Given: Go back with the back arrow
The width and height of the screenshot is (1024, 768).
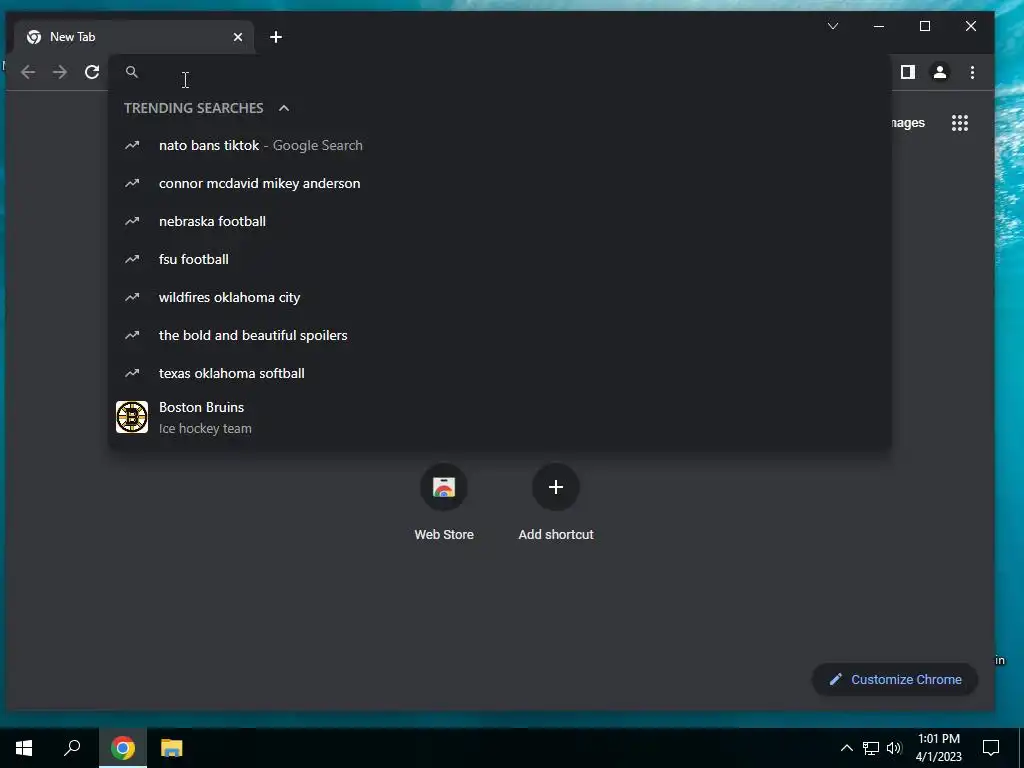Looking at the screenshot, I should [28, 72].
